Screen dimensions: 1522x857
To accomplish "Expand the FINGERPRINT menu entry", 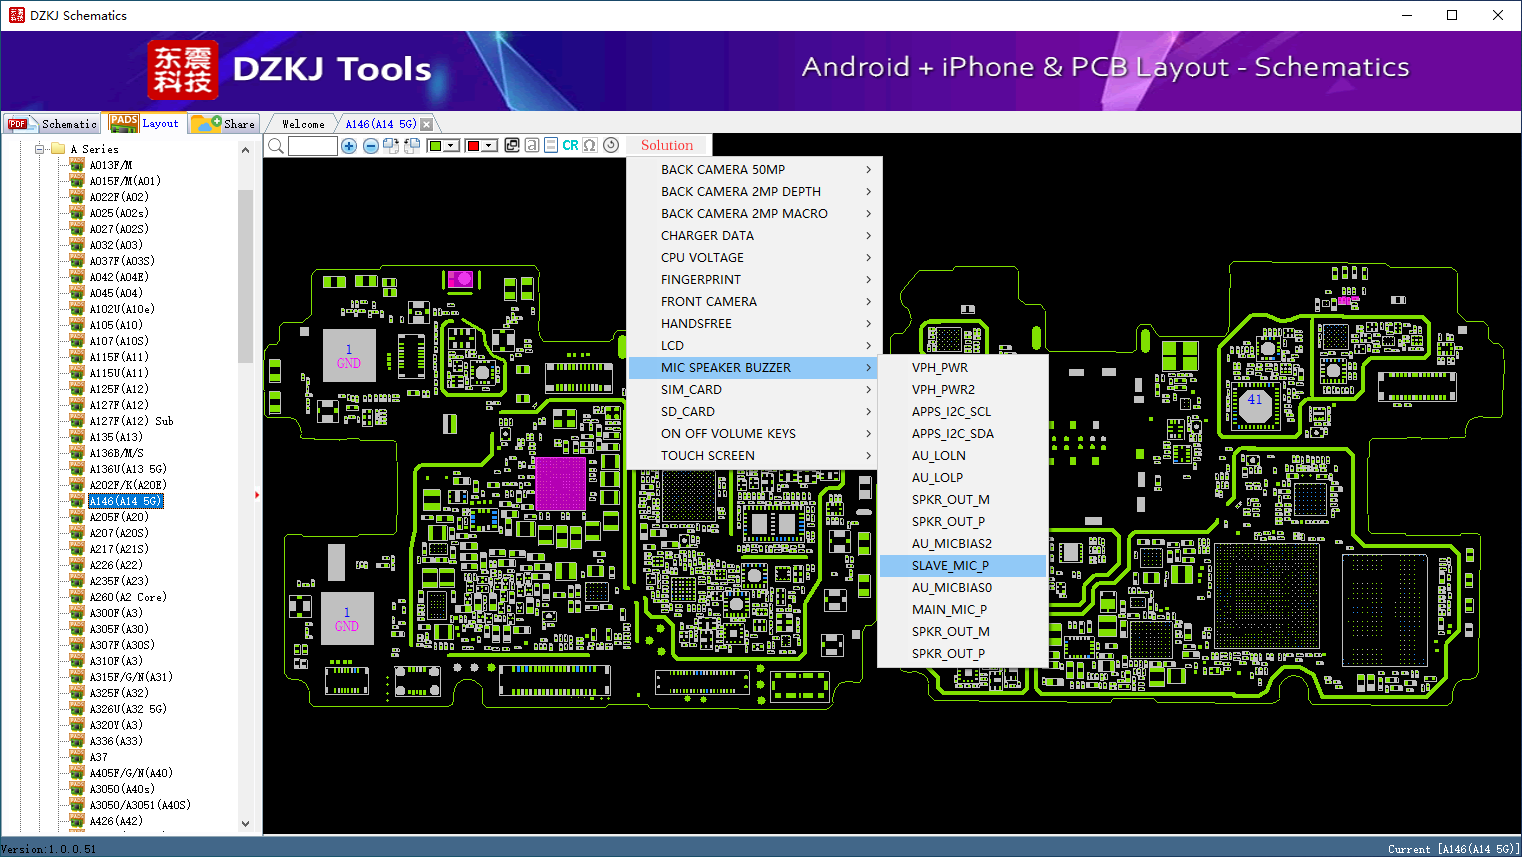I will click(755, 279).
